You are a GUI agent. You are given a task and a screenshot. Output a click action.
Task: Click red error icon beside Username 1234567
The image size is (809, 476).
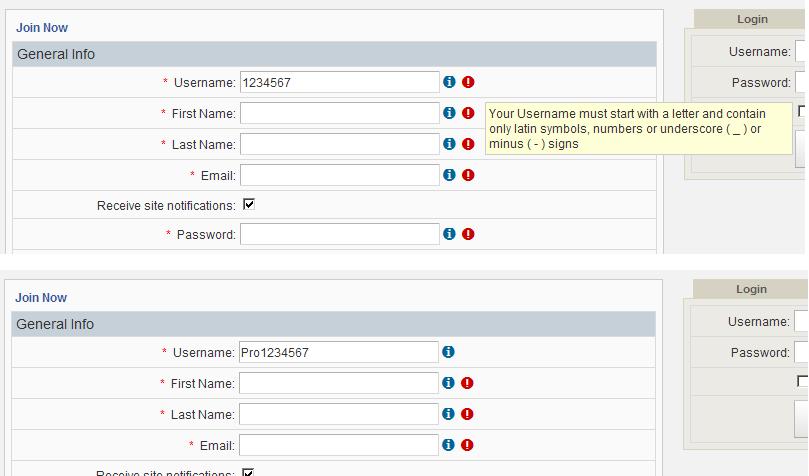[468, 82]
